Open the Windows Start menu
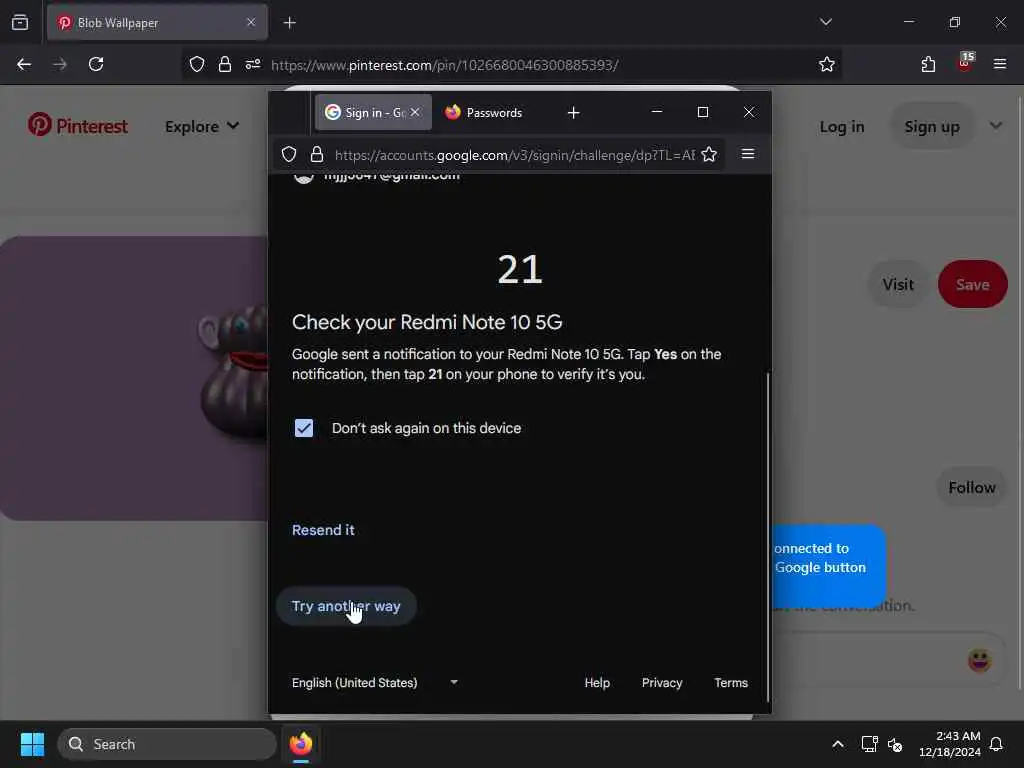This screenshot has height=768, width=1024. (x=32, y=744)
